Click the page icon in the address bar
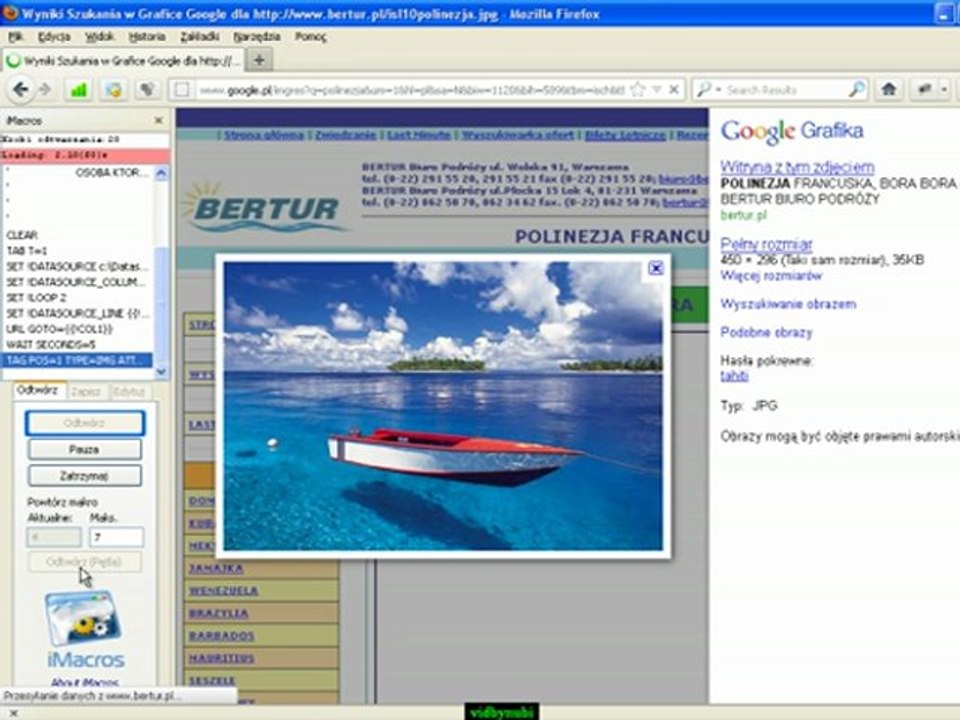The height and width of the screenshot is (720, 960). pos(182,90)
